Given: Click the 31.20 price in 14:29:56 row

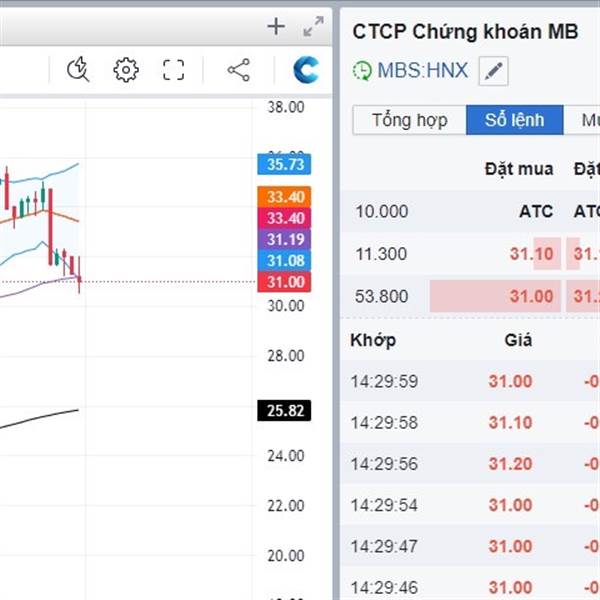Looking at the screenshot, I should point(510,464).
